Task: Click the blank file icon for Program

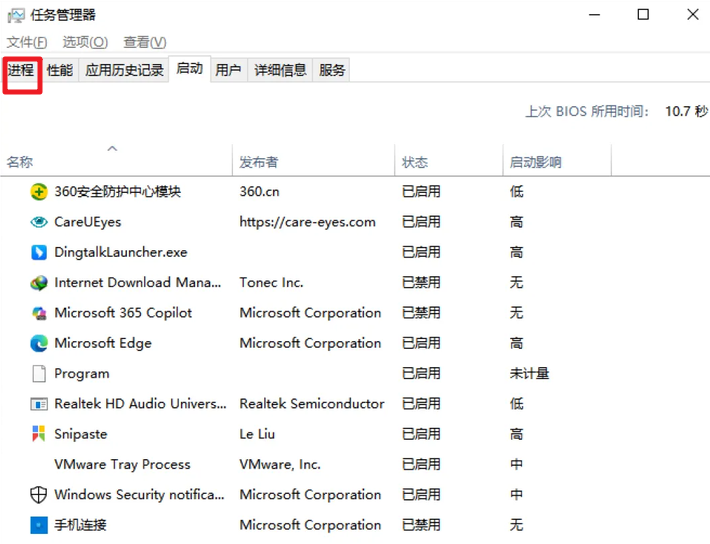Action: [x=39, y=374]
